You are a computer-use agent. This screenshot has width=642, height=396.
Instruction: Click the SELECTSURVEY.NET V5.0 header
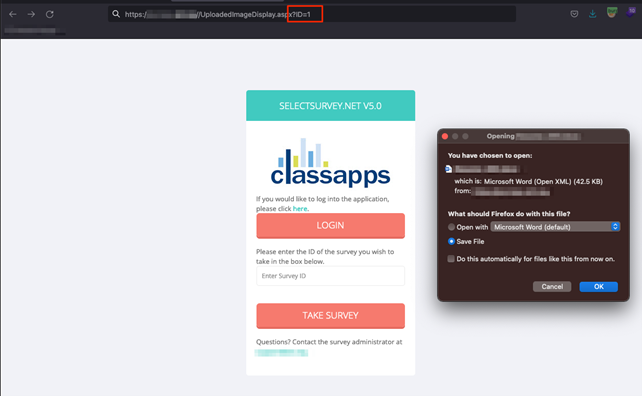click(330, 106)
